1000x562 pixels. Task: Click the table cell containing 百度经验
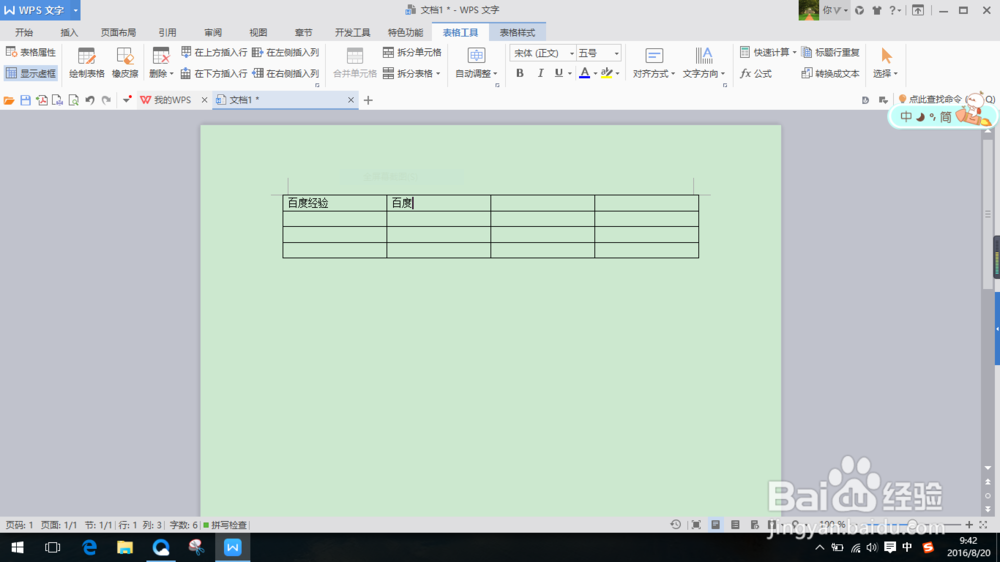tap(334, 203)
